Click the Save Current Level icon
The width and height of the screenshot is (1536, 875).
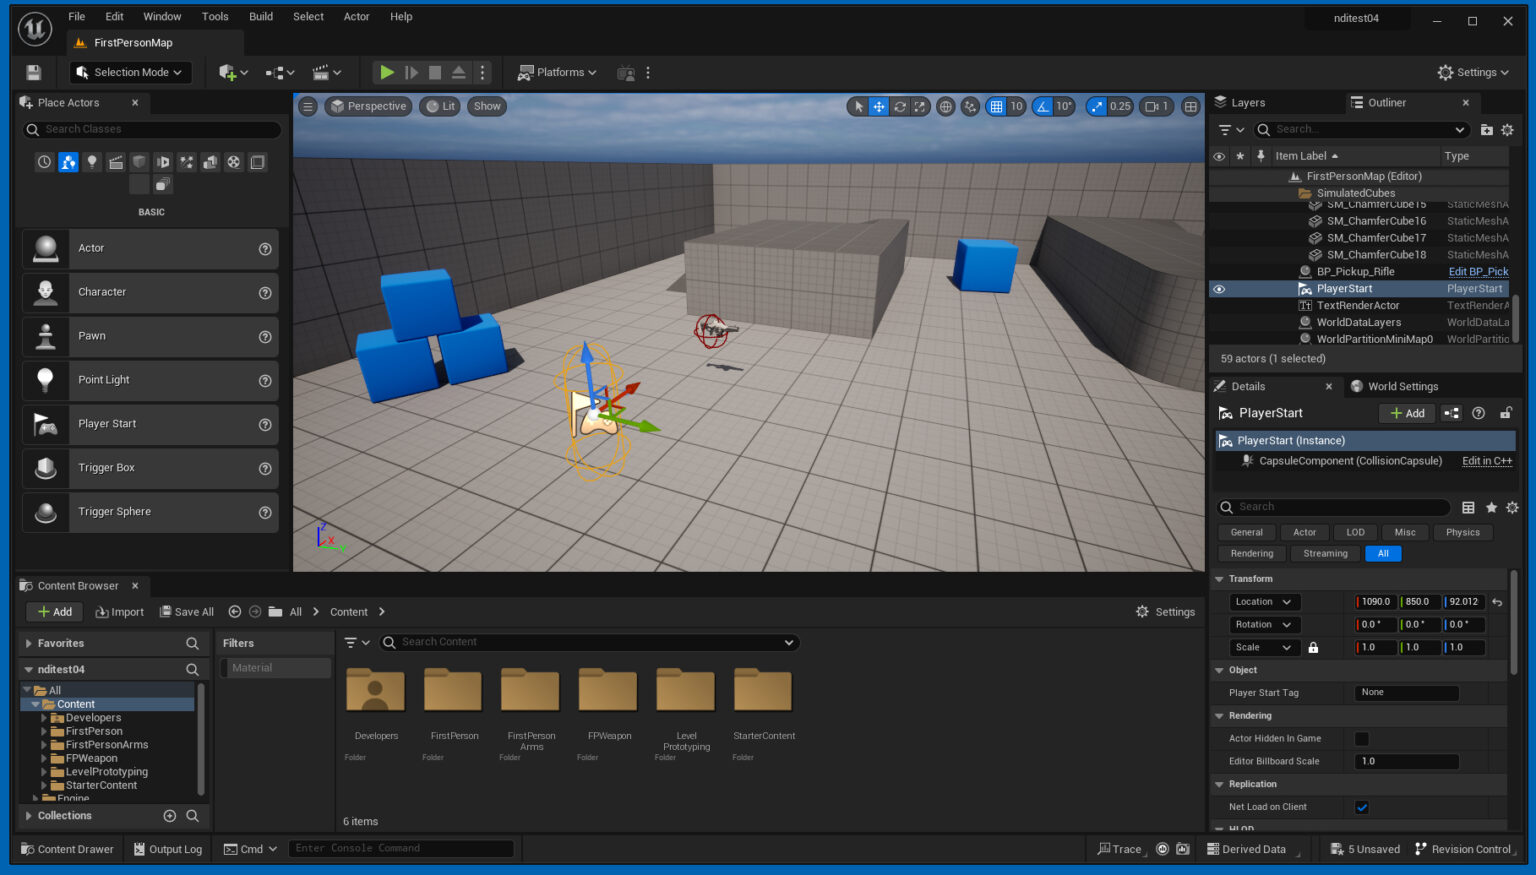[x=33, y=71]
